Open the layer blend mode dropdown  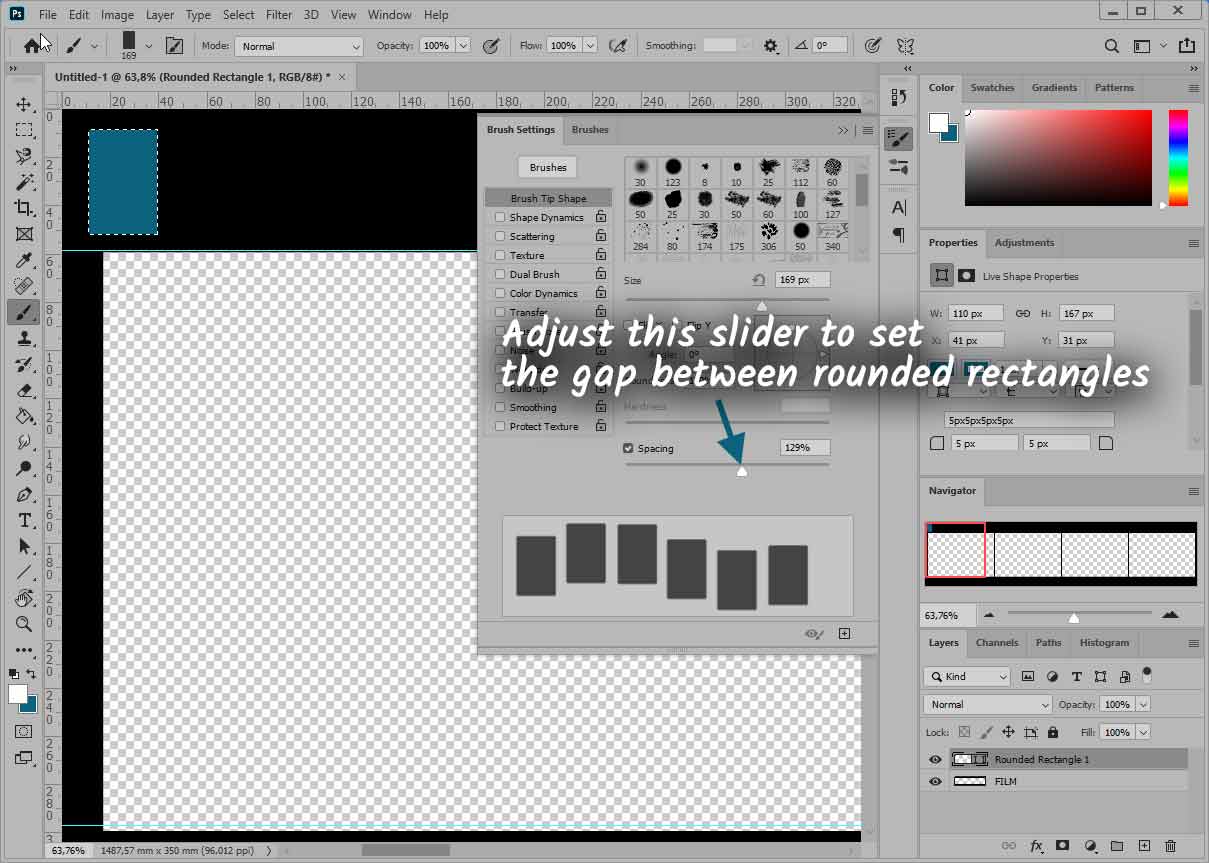tap(988, 704)
